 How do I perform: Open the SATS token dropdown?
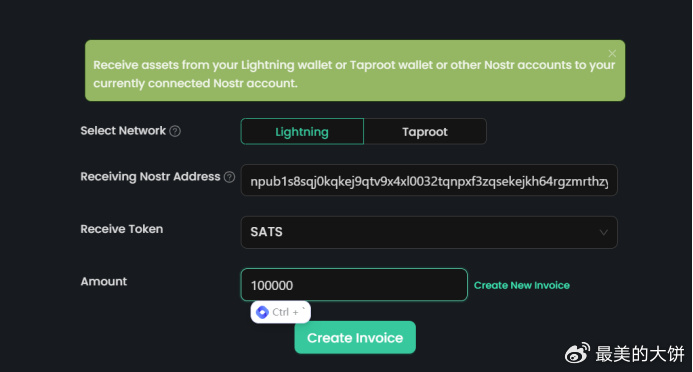429,232
